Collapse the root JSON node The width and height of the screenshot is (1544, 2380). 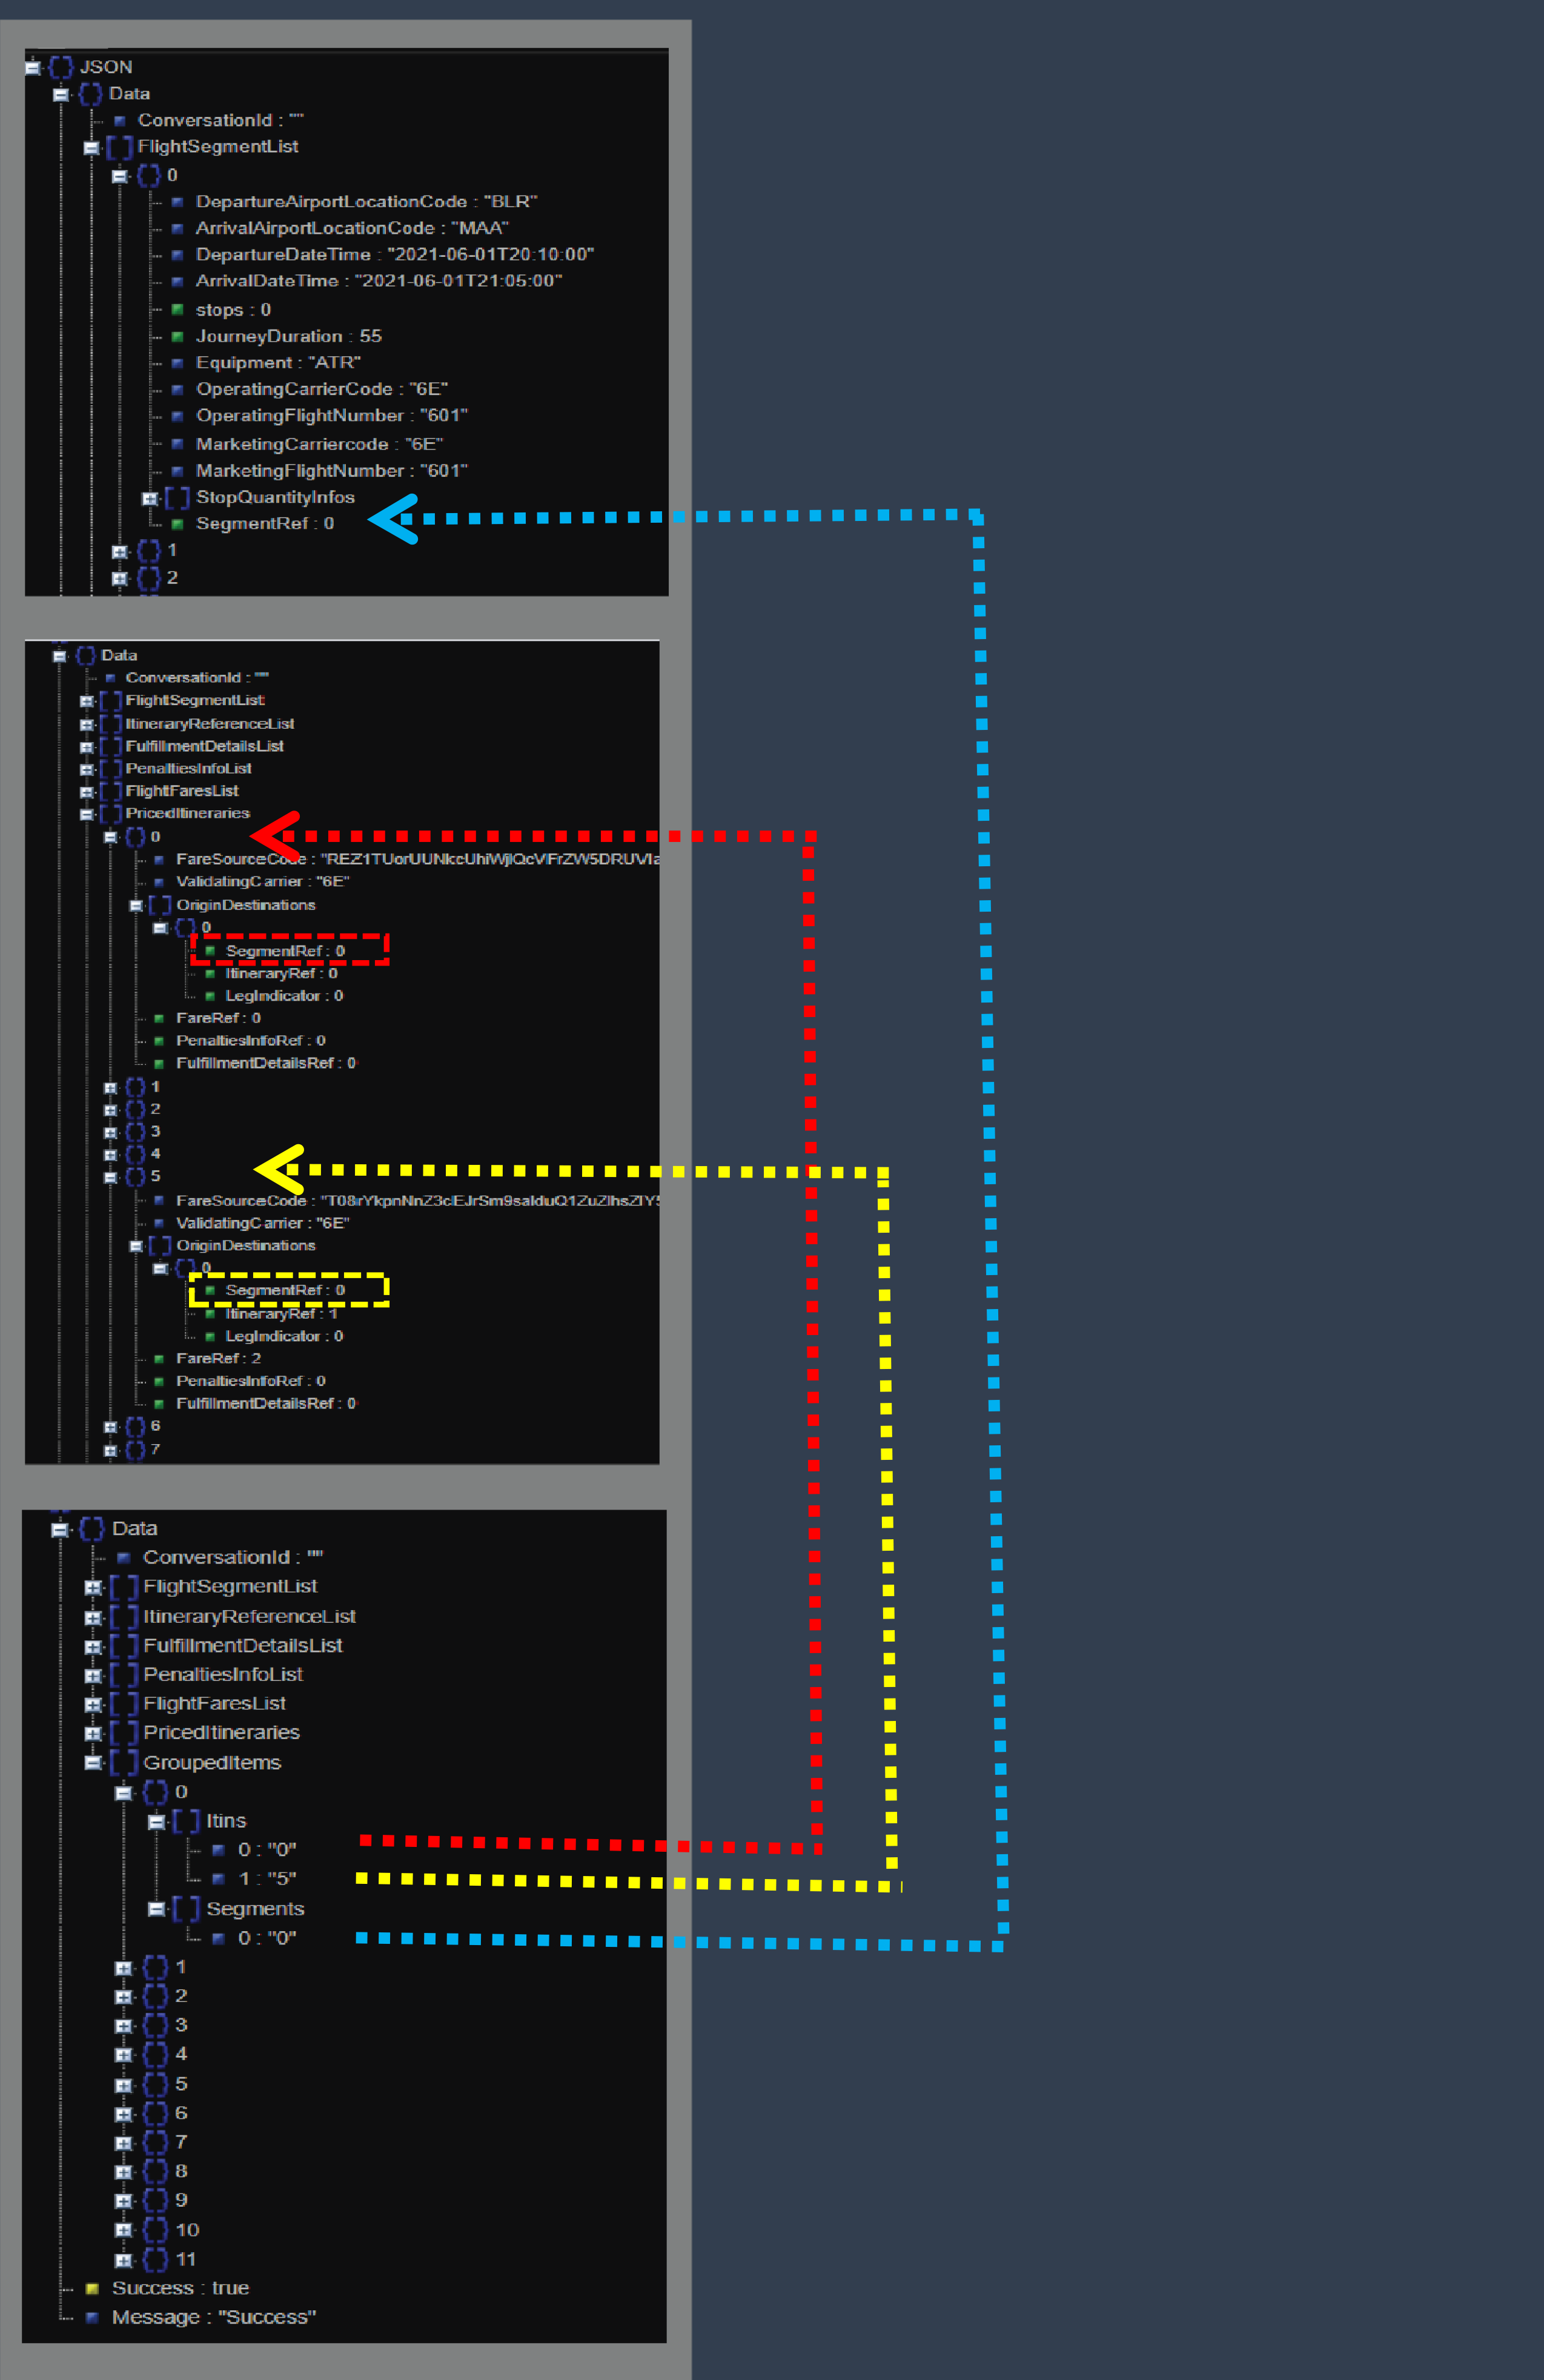coord(32,68)
